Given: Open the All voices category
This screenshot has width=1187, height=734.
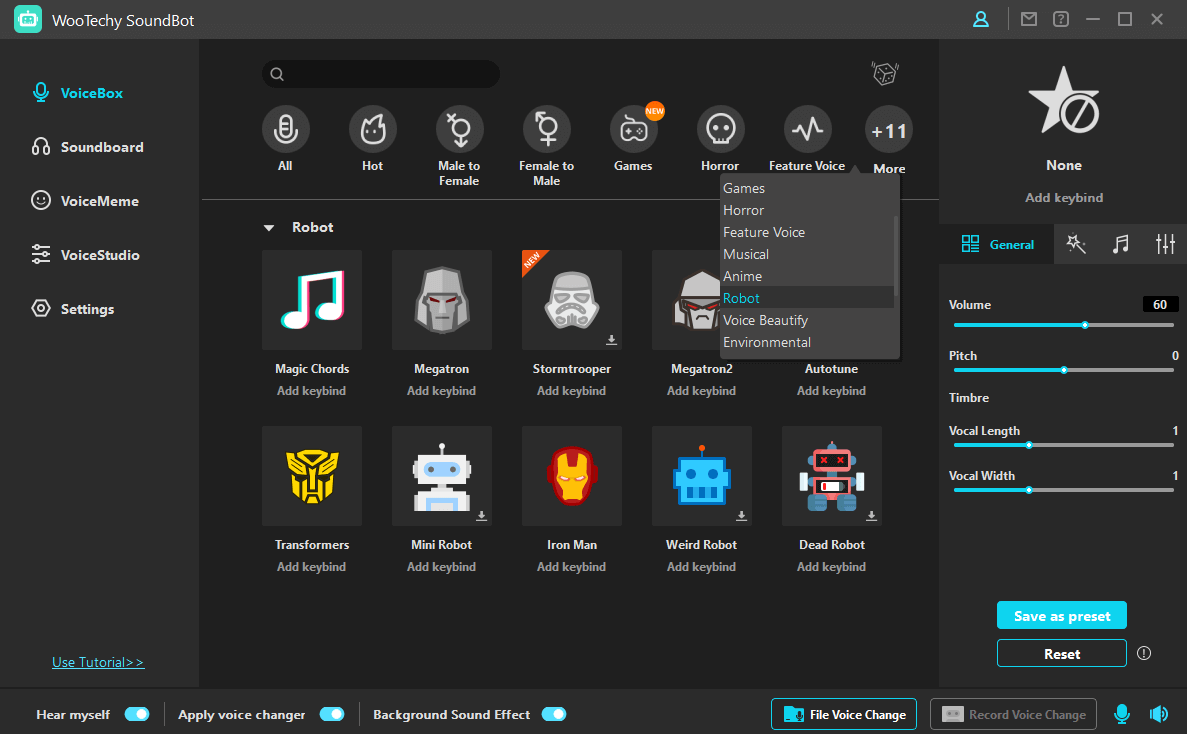Looking at the screenshot, I should (x=285, y=129).
